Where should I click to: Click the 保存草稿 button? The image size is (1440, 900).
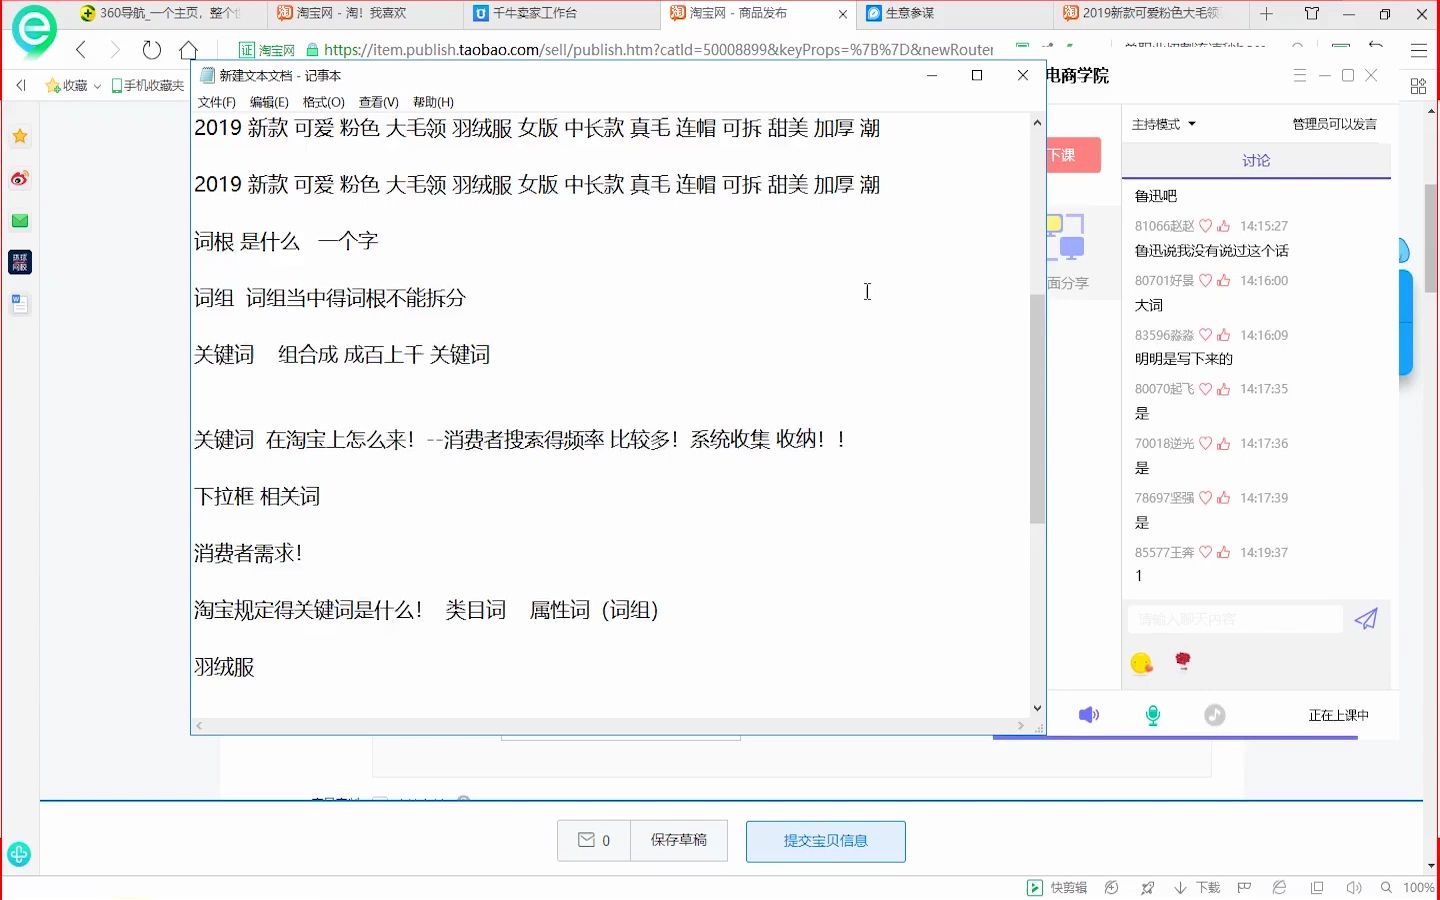click(679, 840)
